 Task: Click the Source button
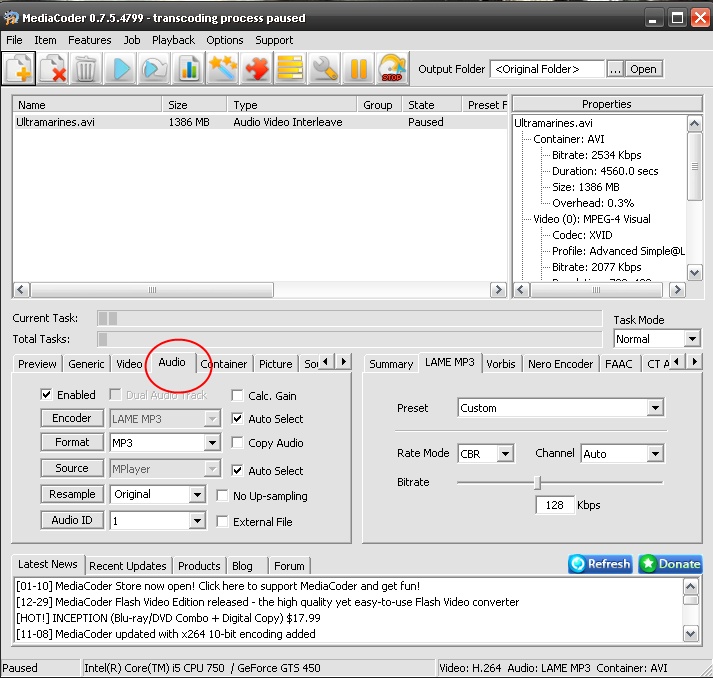(x=72, y=468)
